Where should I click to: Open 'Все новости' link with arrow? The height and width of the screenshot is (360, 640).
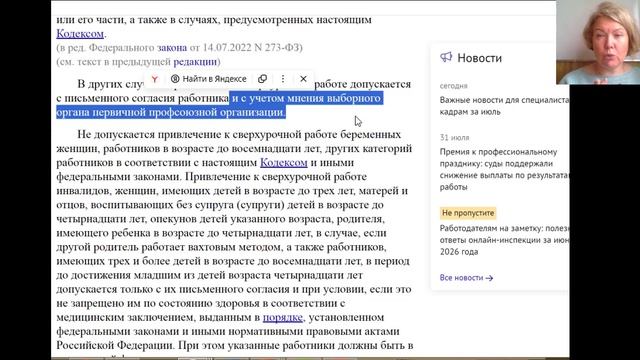pos(467,278)
